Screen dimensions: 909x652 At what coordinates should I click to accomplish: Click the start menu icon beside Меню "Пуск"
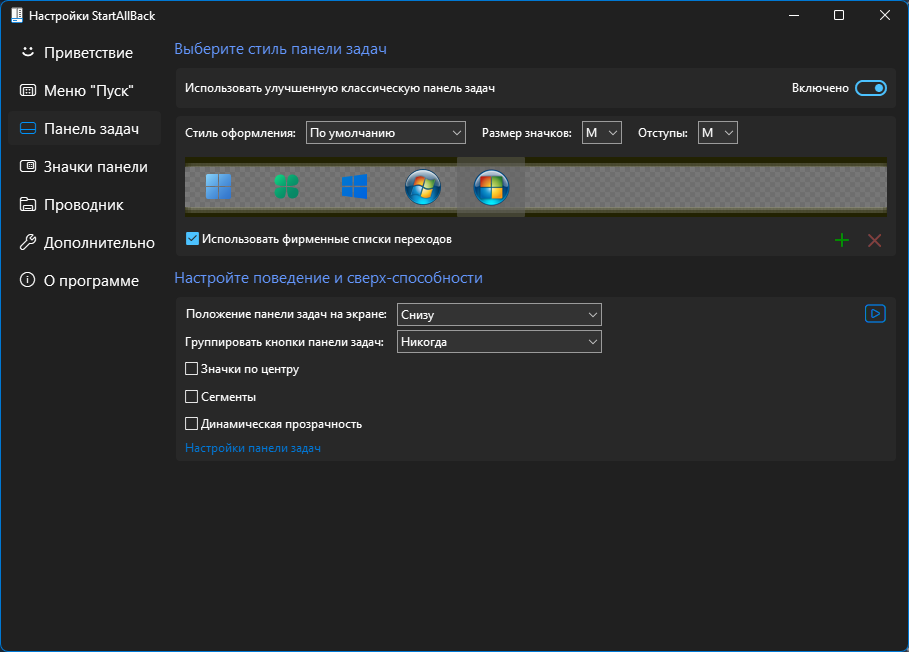tap(28, 90)
